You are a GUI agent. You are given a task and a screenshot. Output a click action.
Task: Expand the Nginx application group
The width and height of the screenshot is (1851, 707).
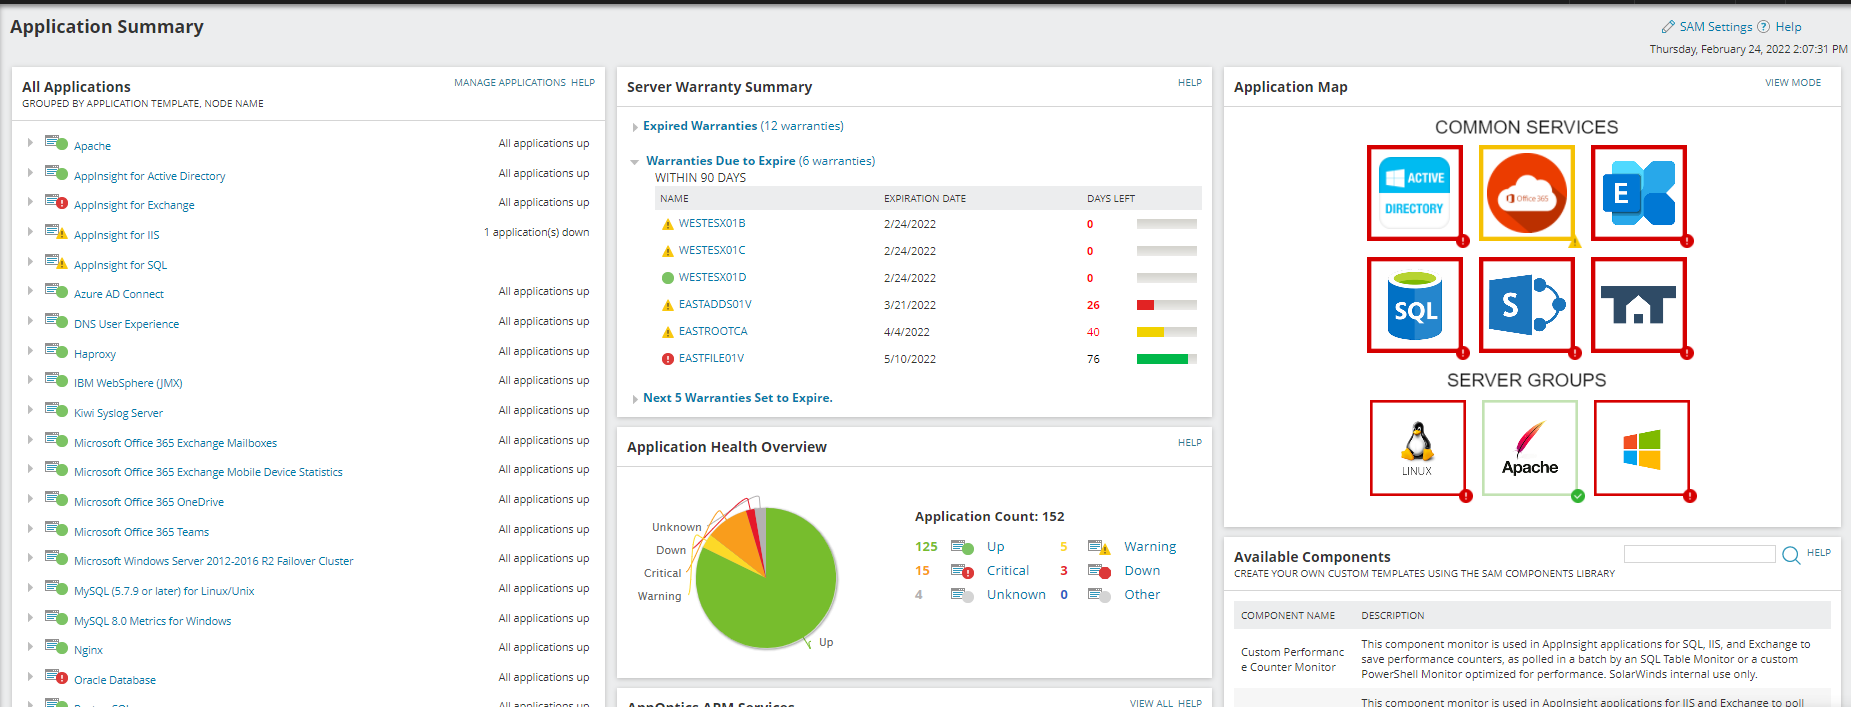point(30,647)
